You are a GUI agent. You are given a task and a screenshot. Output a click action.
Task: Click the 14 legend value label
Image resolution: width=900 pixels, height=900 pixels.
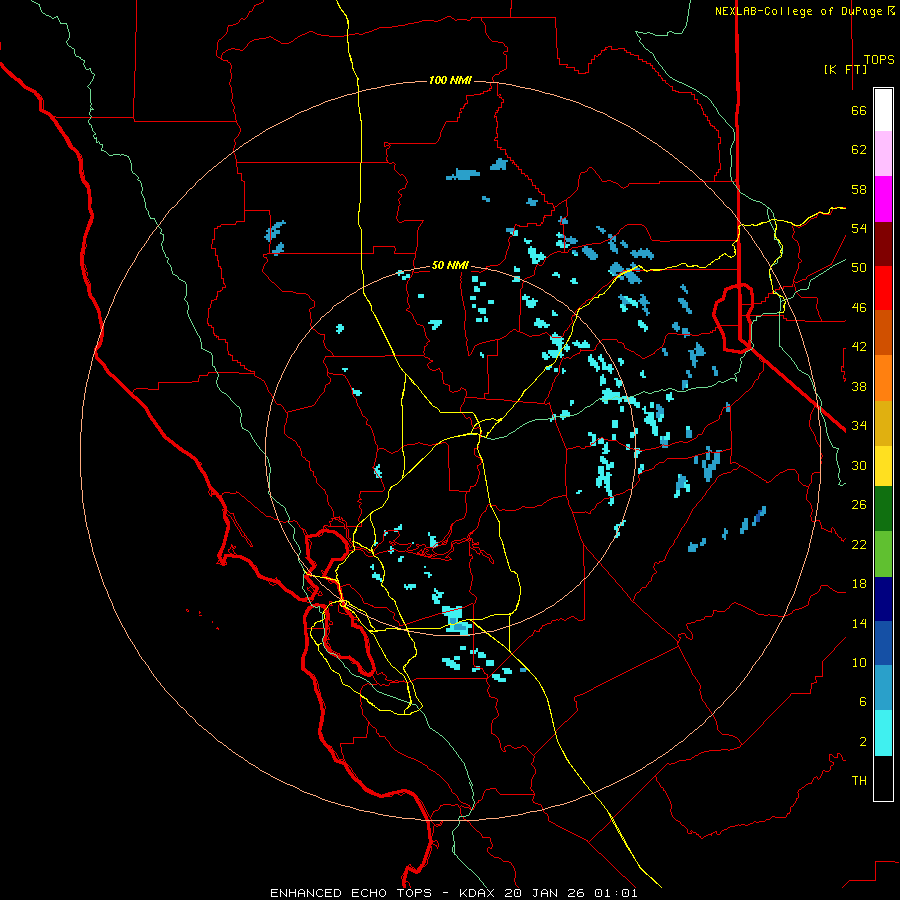pos(859,623)
